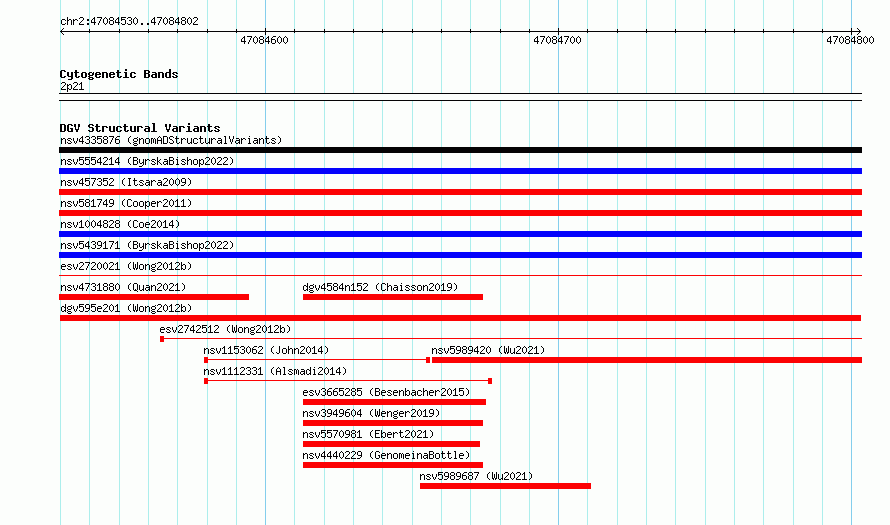The height and width of the screenshot is (525, 890).
Task: Click the blue nsv1004828 variant bar
Action: tap(460, 234)
